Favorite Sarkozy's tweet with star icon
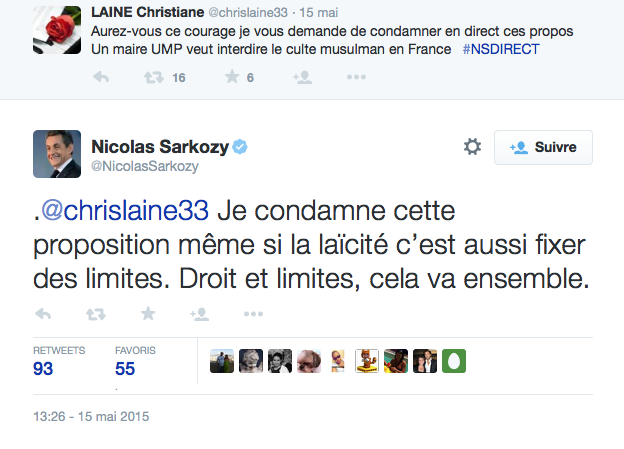The width and height of the screenshot is (624, 449). coord(148,314)
